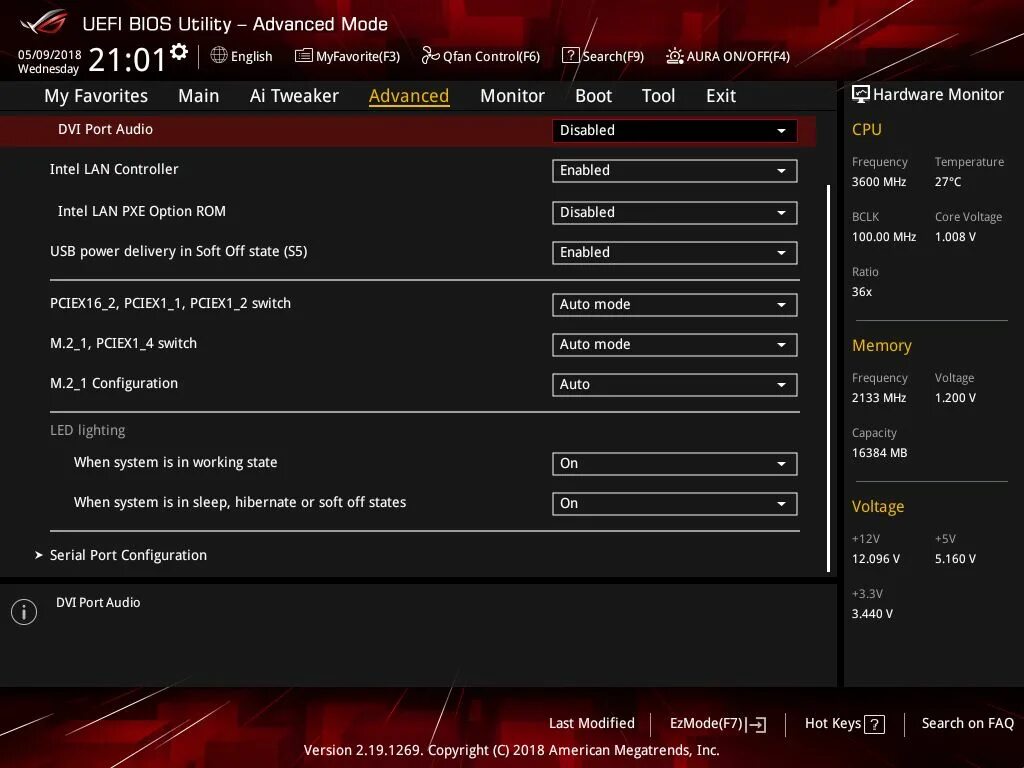Select Intel LAN PXE Option ROM label
1024x768 pixels.
click(142, 211)
